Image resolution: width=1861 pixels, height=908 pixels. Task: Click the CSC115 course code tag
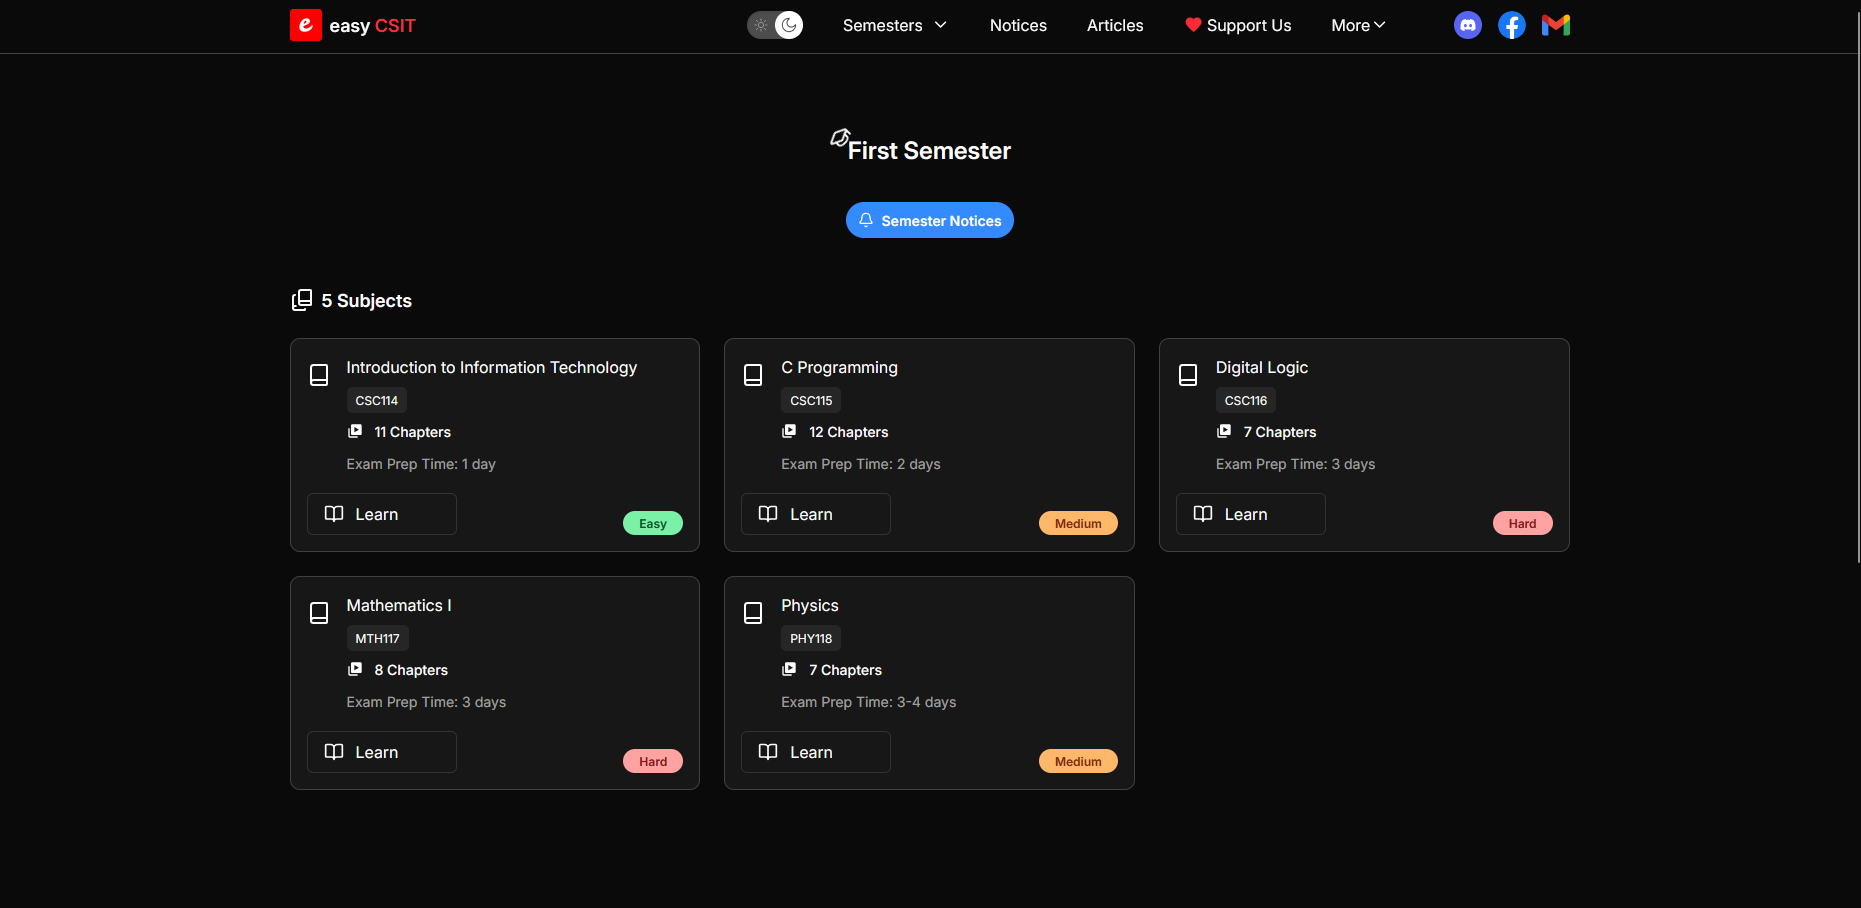point(811,400)
